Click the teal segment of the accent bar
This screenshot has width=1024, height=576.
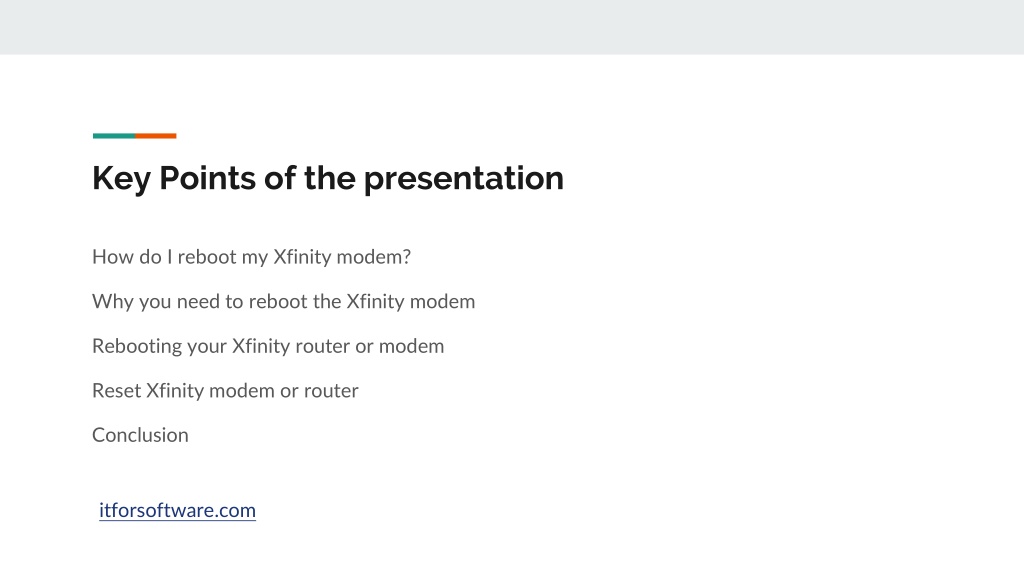click(114, 136)
